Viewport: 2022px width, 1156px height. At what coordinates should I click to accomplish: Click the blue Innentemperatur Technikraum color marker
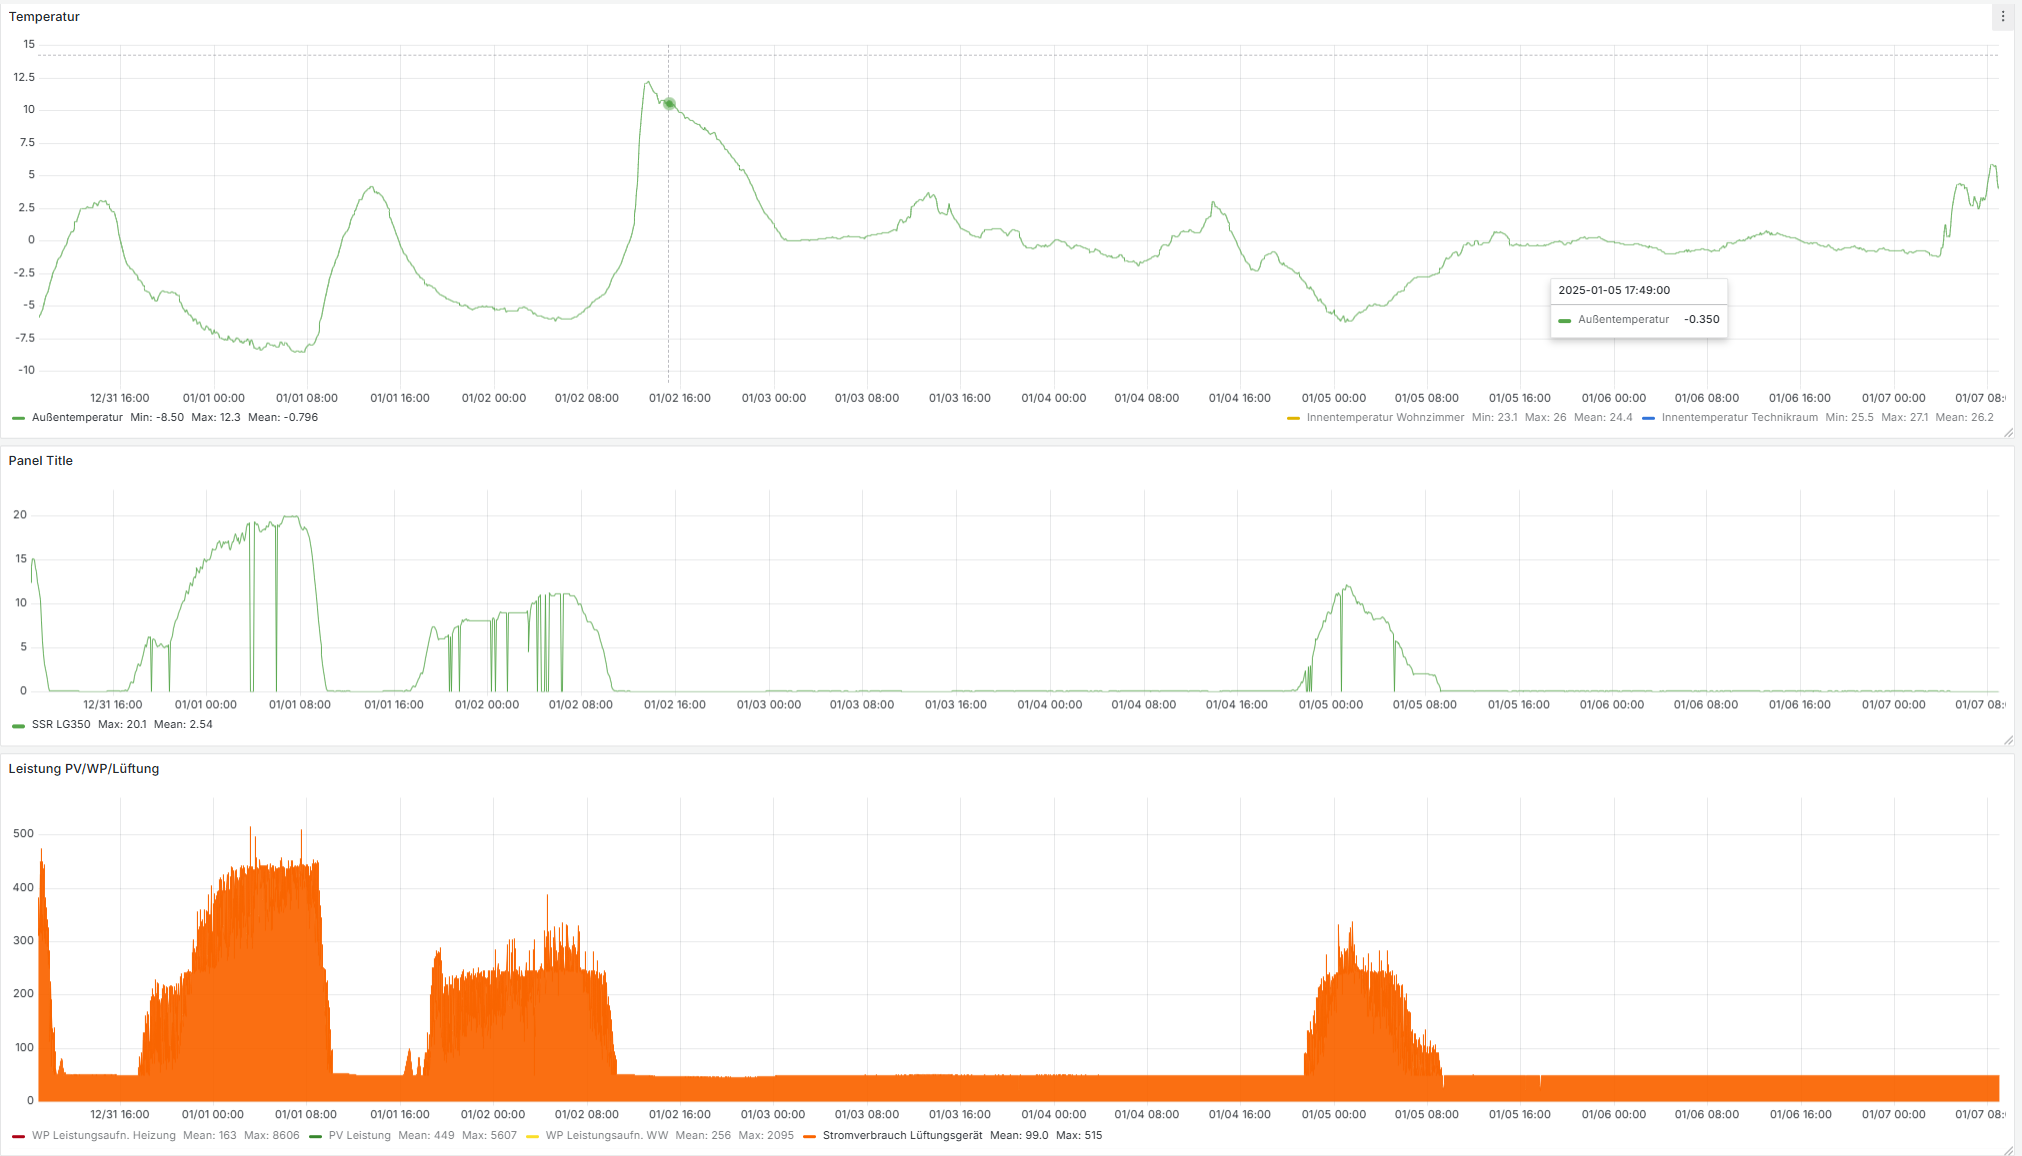click(1648, 418)
